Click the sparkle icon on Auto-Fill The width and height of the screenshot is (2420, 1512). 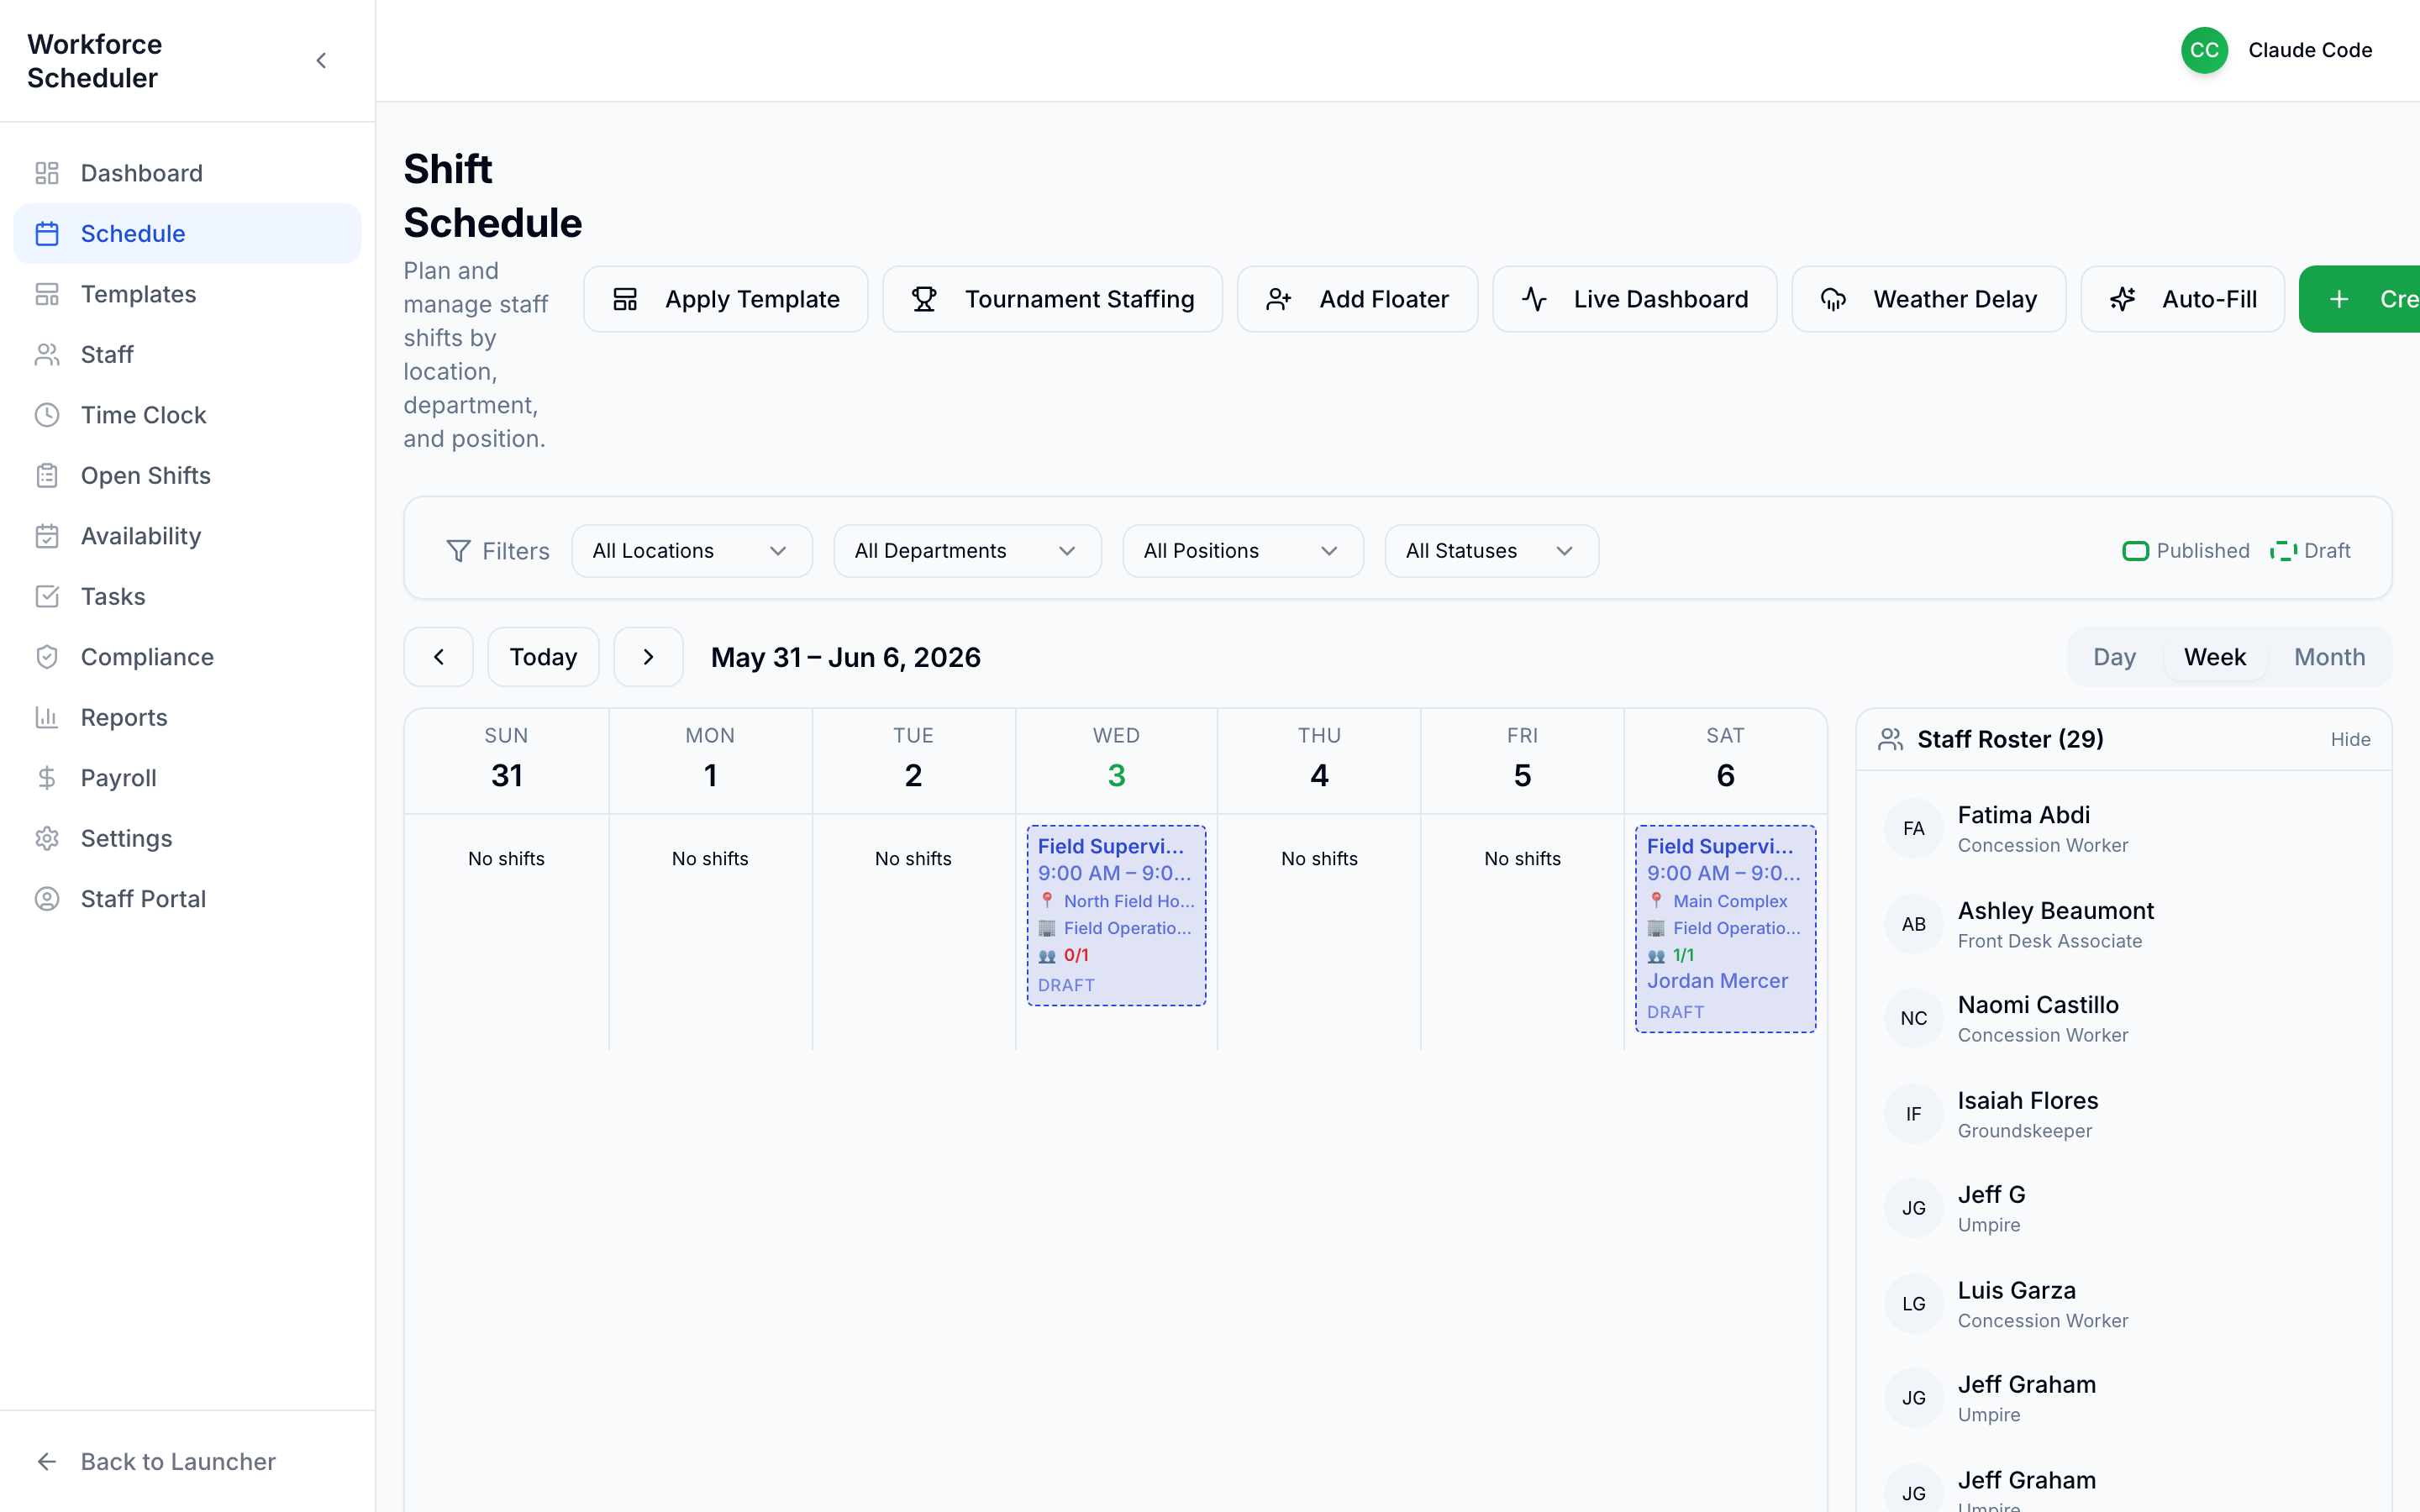click(x=2122, y=299)
